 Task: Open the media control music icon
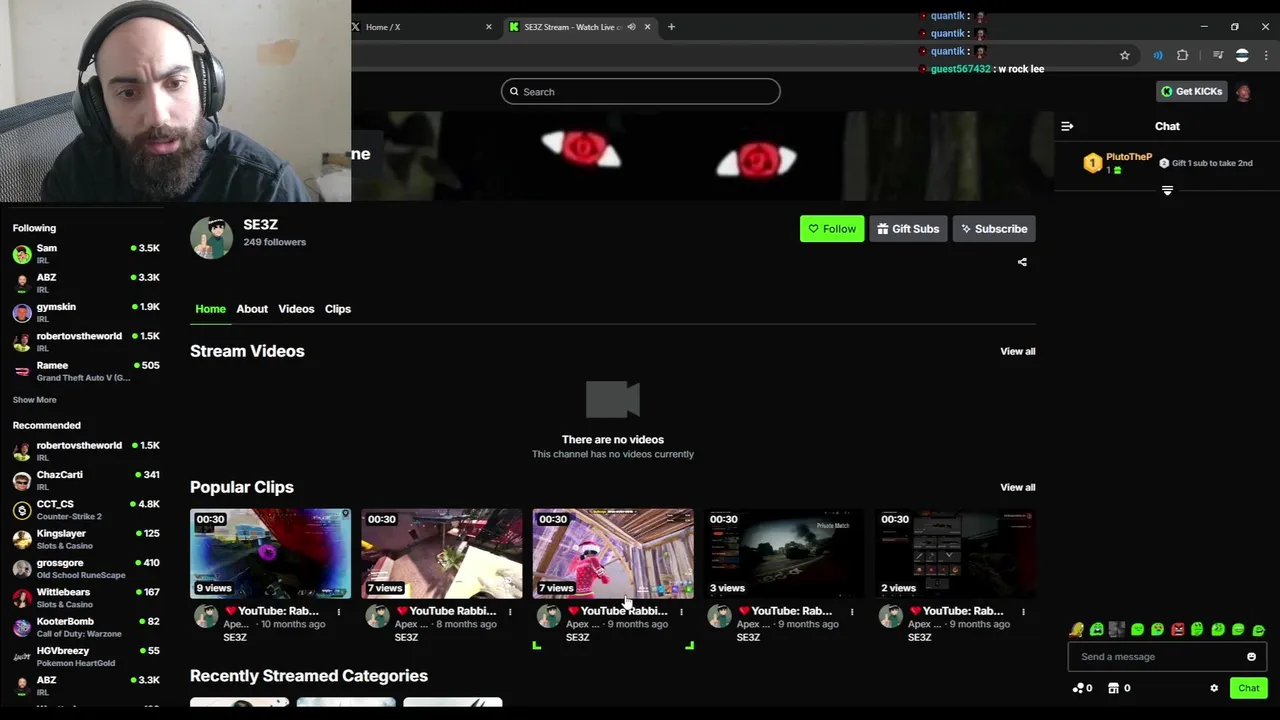[1217, 56]
